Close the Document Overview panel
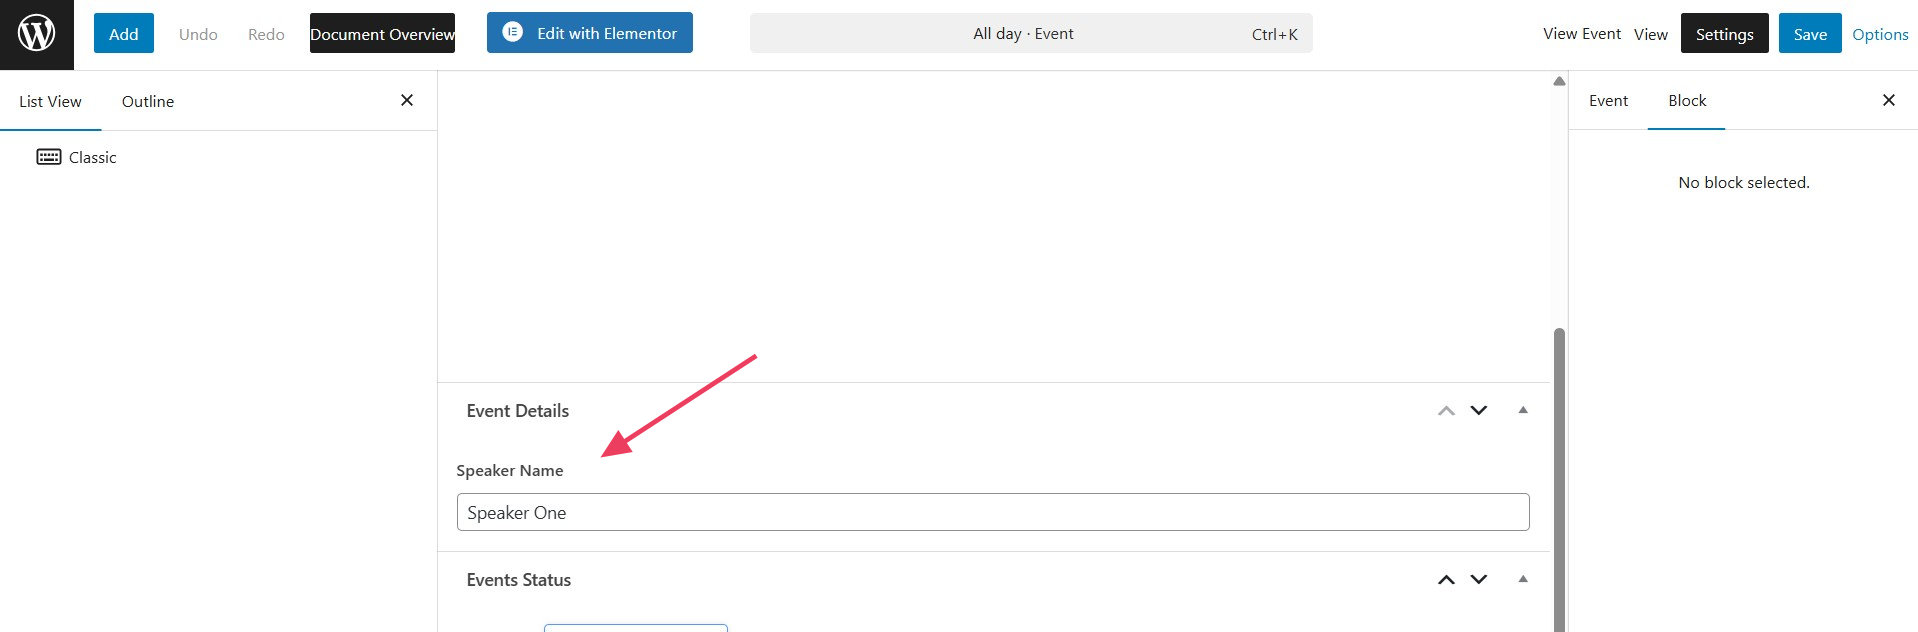 (407, 100)
